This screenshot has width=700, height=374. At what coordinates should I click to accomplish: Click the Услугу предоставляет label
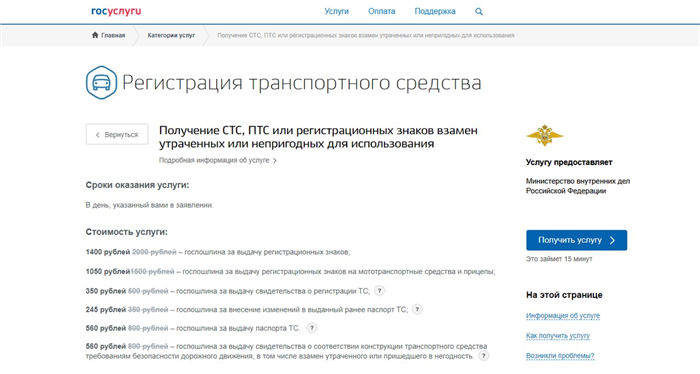click(569, 162)
